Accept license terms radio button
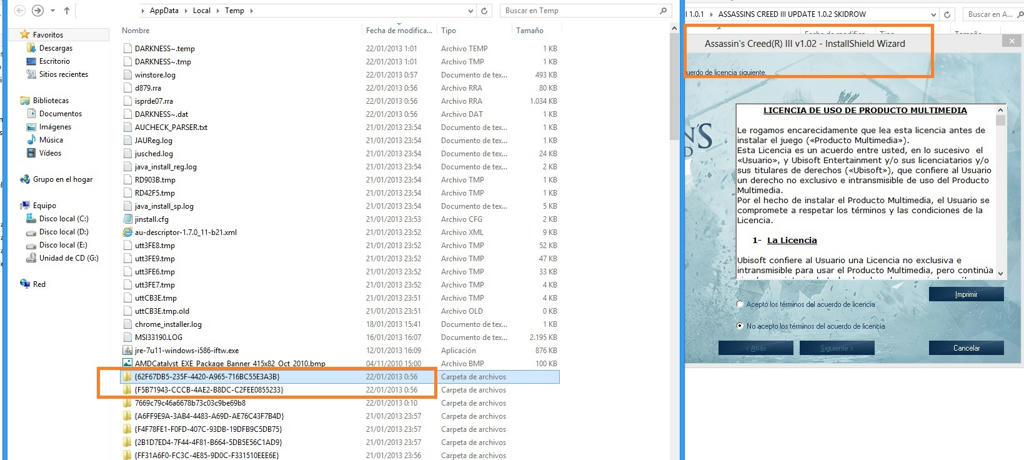The image size is (1024, 460). pyautogui.click(x=740, y=304)
